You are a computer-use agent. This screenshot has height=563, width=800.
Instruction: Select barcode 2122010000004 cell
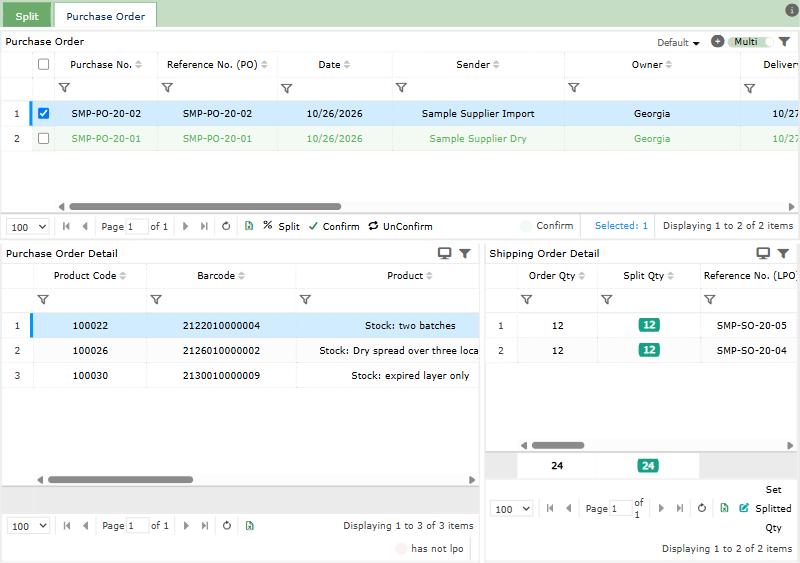[221, 326]
